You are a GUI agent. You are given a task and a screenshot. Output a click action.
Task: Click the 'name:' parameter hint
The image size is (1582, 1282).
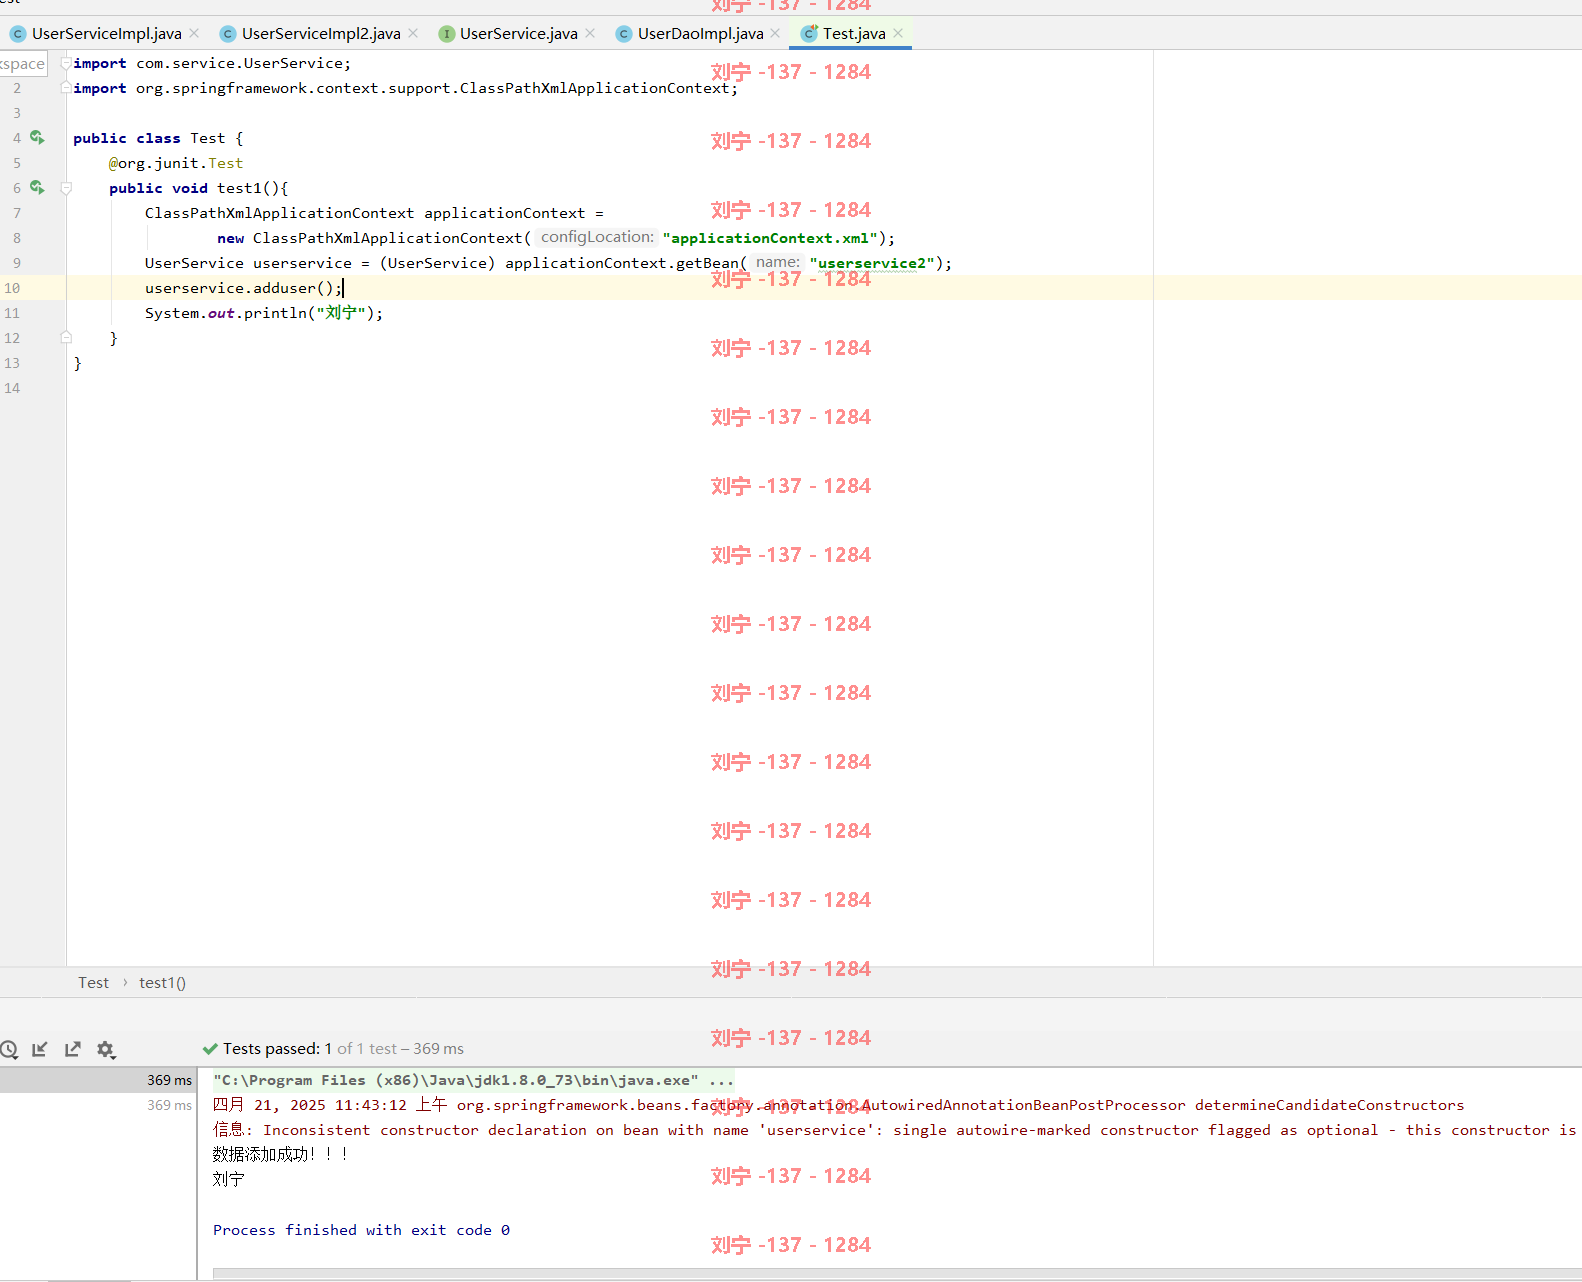777,262
